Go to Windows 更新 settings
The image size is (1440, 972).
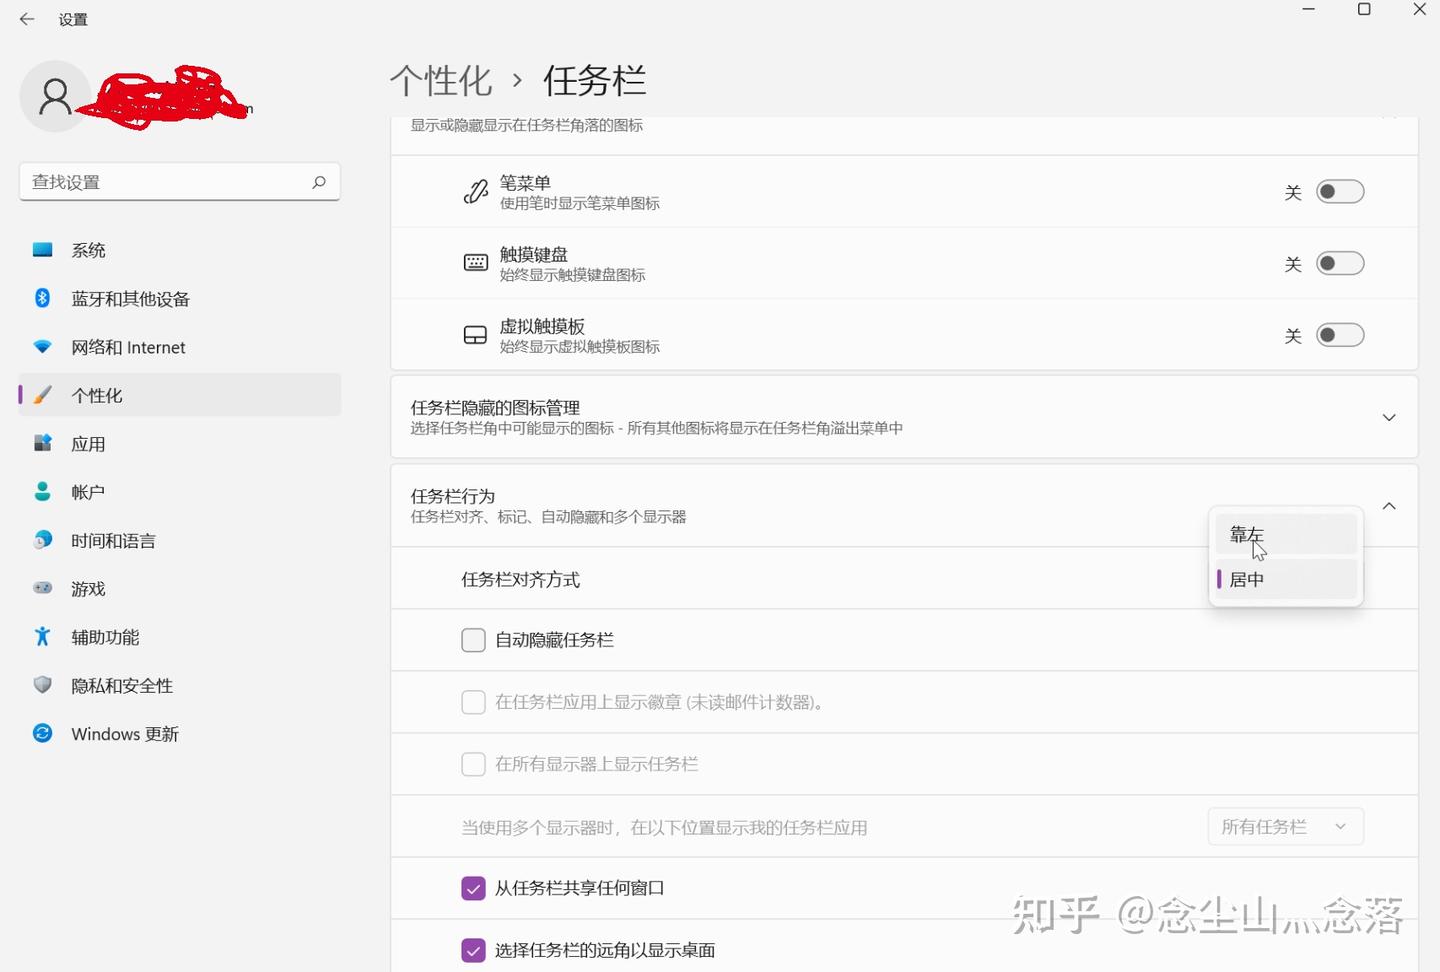click(180, 733)
